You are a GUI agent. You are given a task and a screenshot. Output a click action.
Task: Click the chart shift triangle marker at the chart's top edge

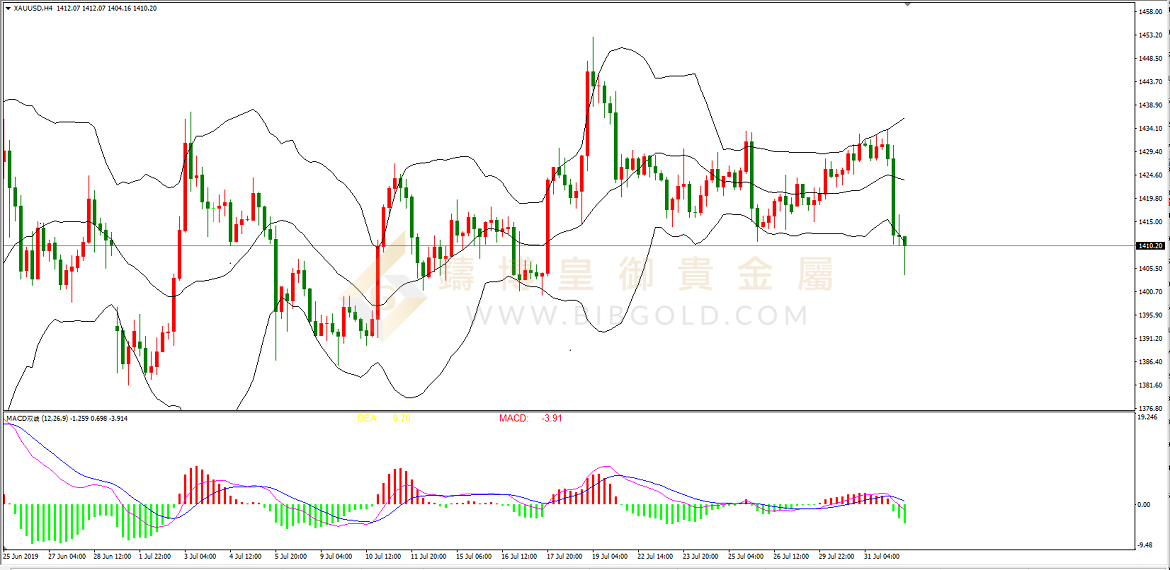[907, 4]
